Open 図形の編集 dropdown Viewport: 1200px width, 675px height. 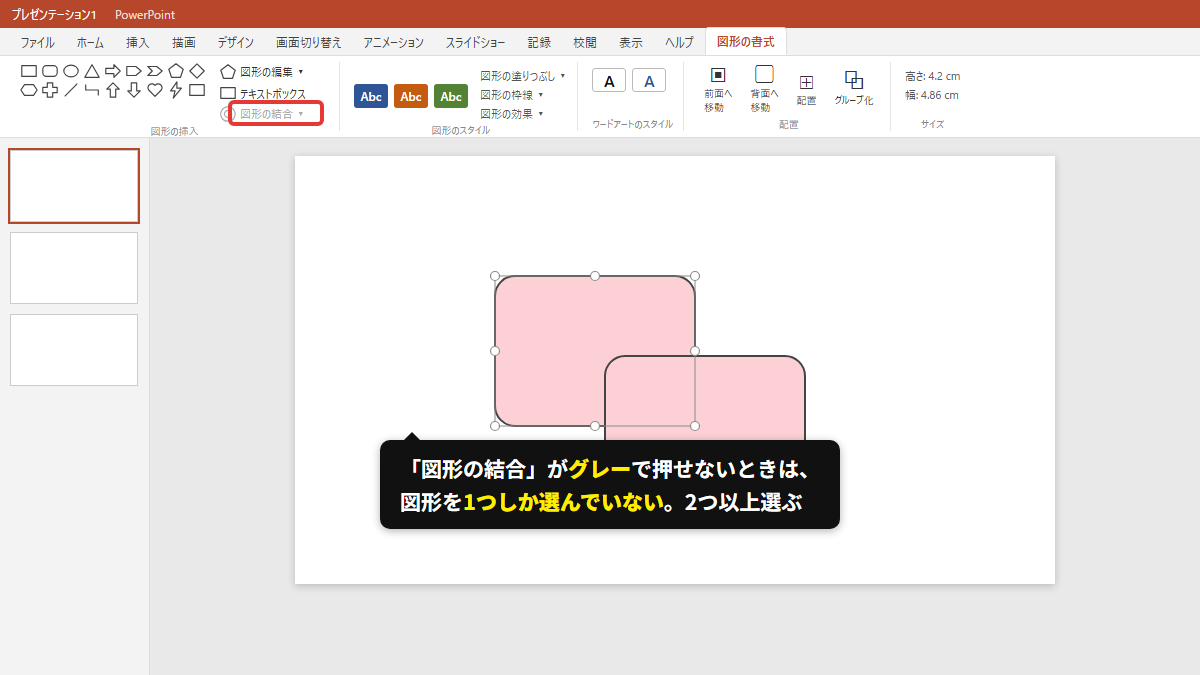tap(262, 72)
